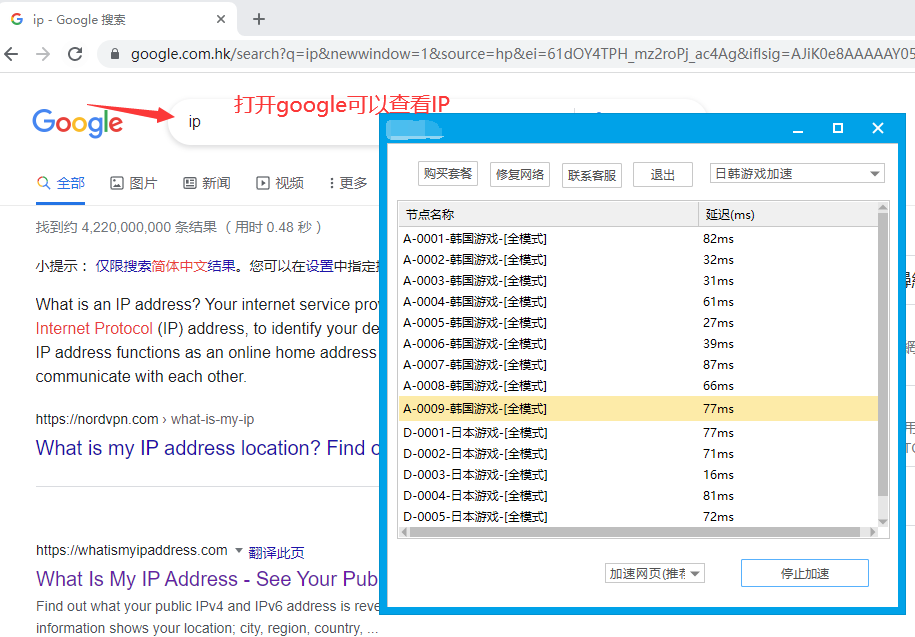Click the 翻译此页 translate link

point(277,552)
